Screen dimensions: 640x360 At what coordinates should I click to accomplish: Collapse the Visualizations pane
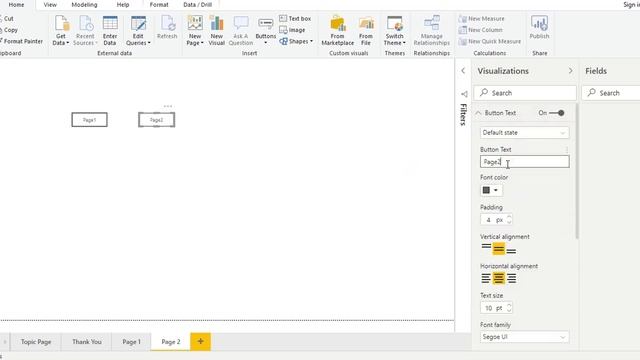[570, 71]
